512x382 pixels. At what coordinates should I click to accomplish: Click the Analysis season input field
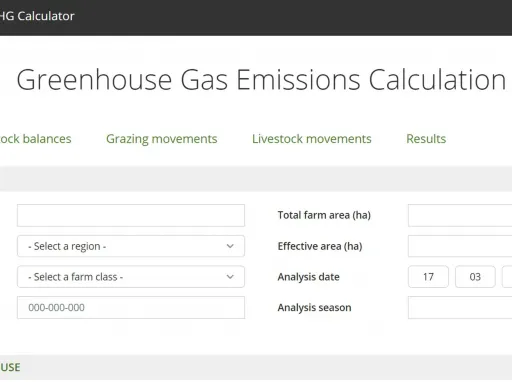(460, 308)
